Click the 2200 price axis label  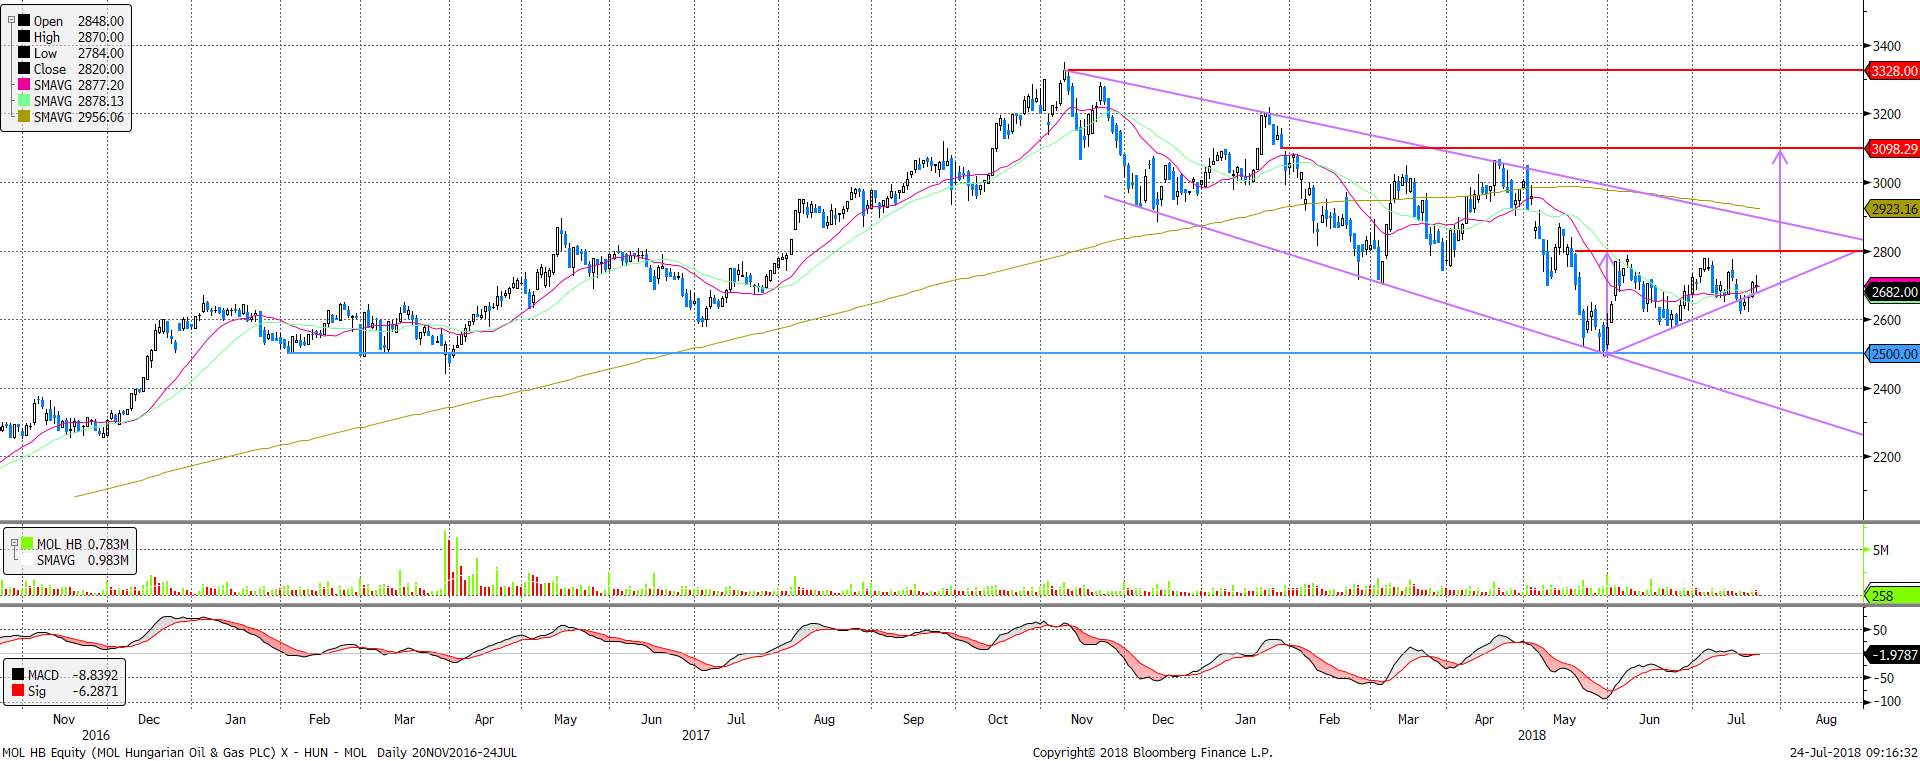(1886, 457)
